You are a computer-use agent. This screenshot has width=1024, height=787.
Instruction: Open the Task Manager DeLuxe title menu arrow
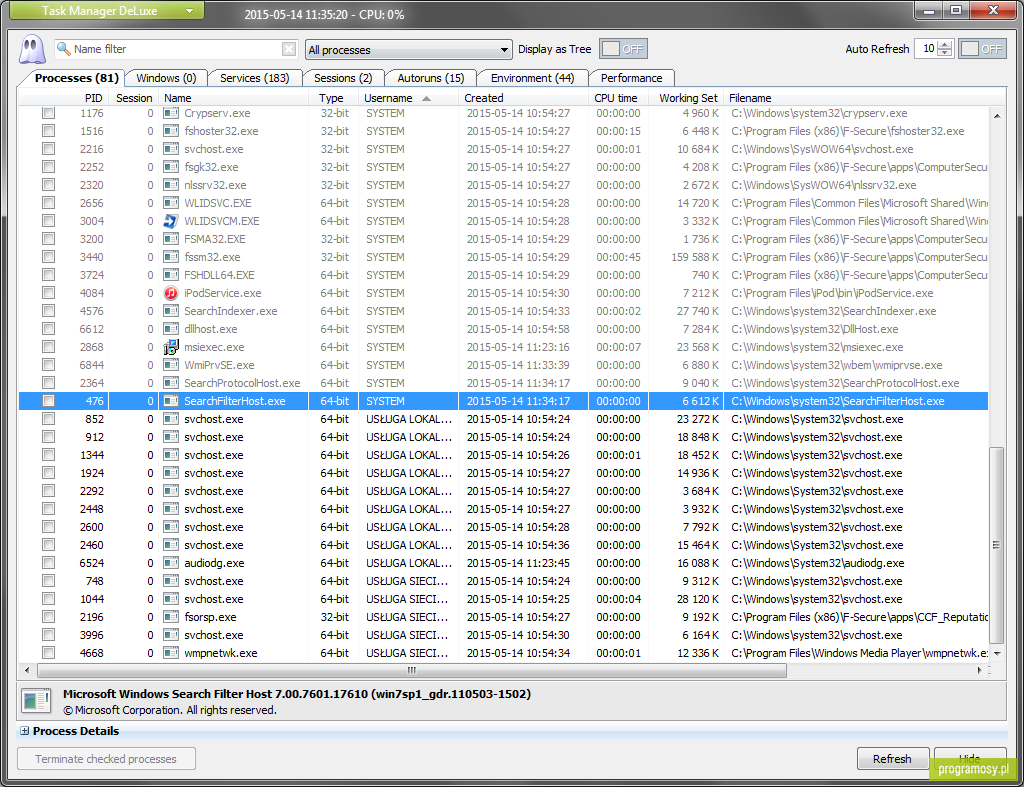(189, 11)
